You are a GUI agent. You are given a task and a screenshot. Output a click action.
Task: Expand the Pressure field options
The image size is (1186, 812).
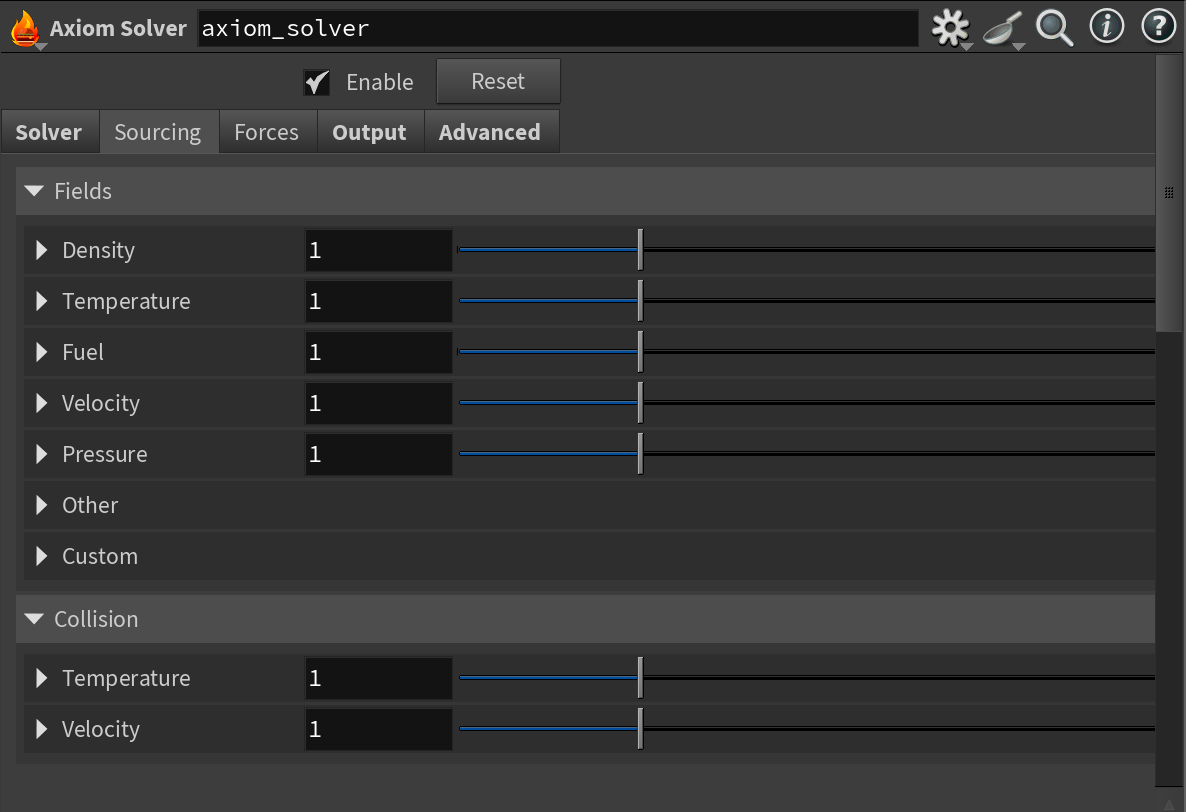(42, 454)
